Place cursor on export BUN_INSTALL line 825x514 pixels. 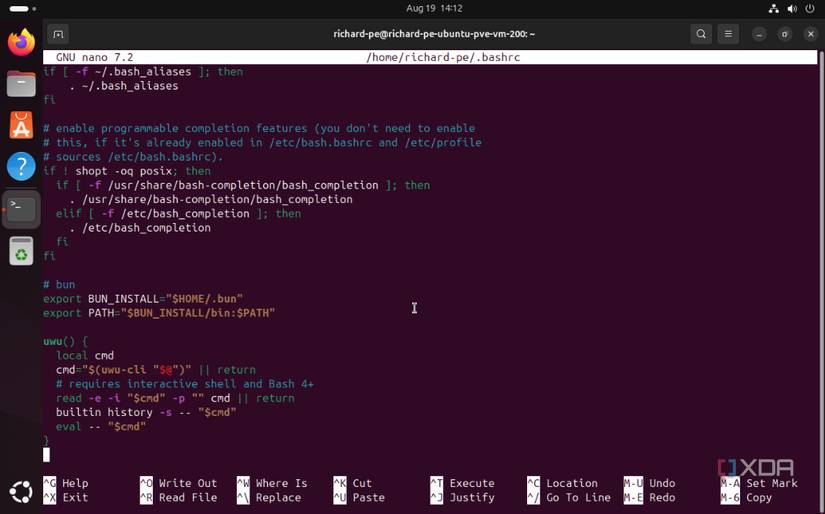tap(143, 299)
